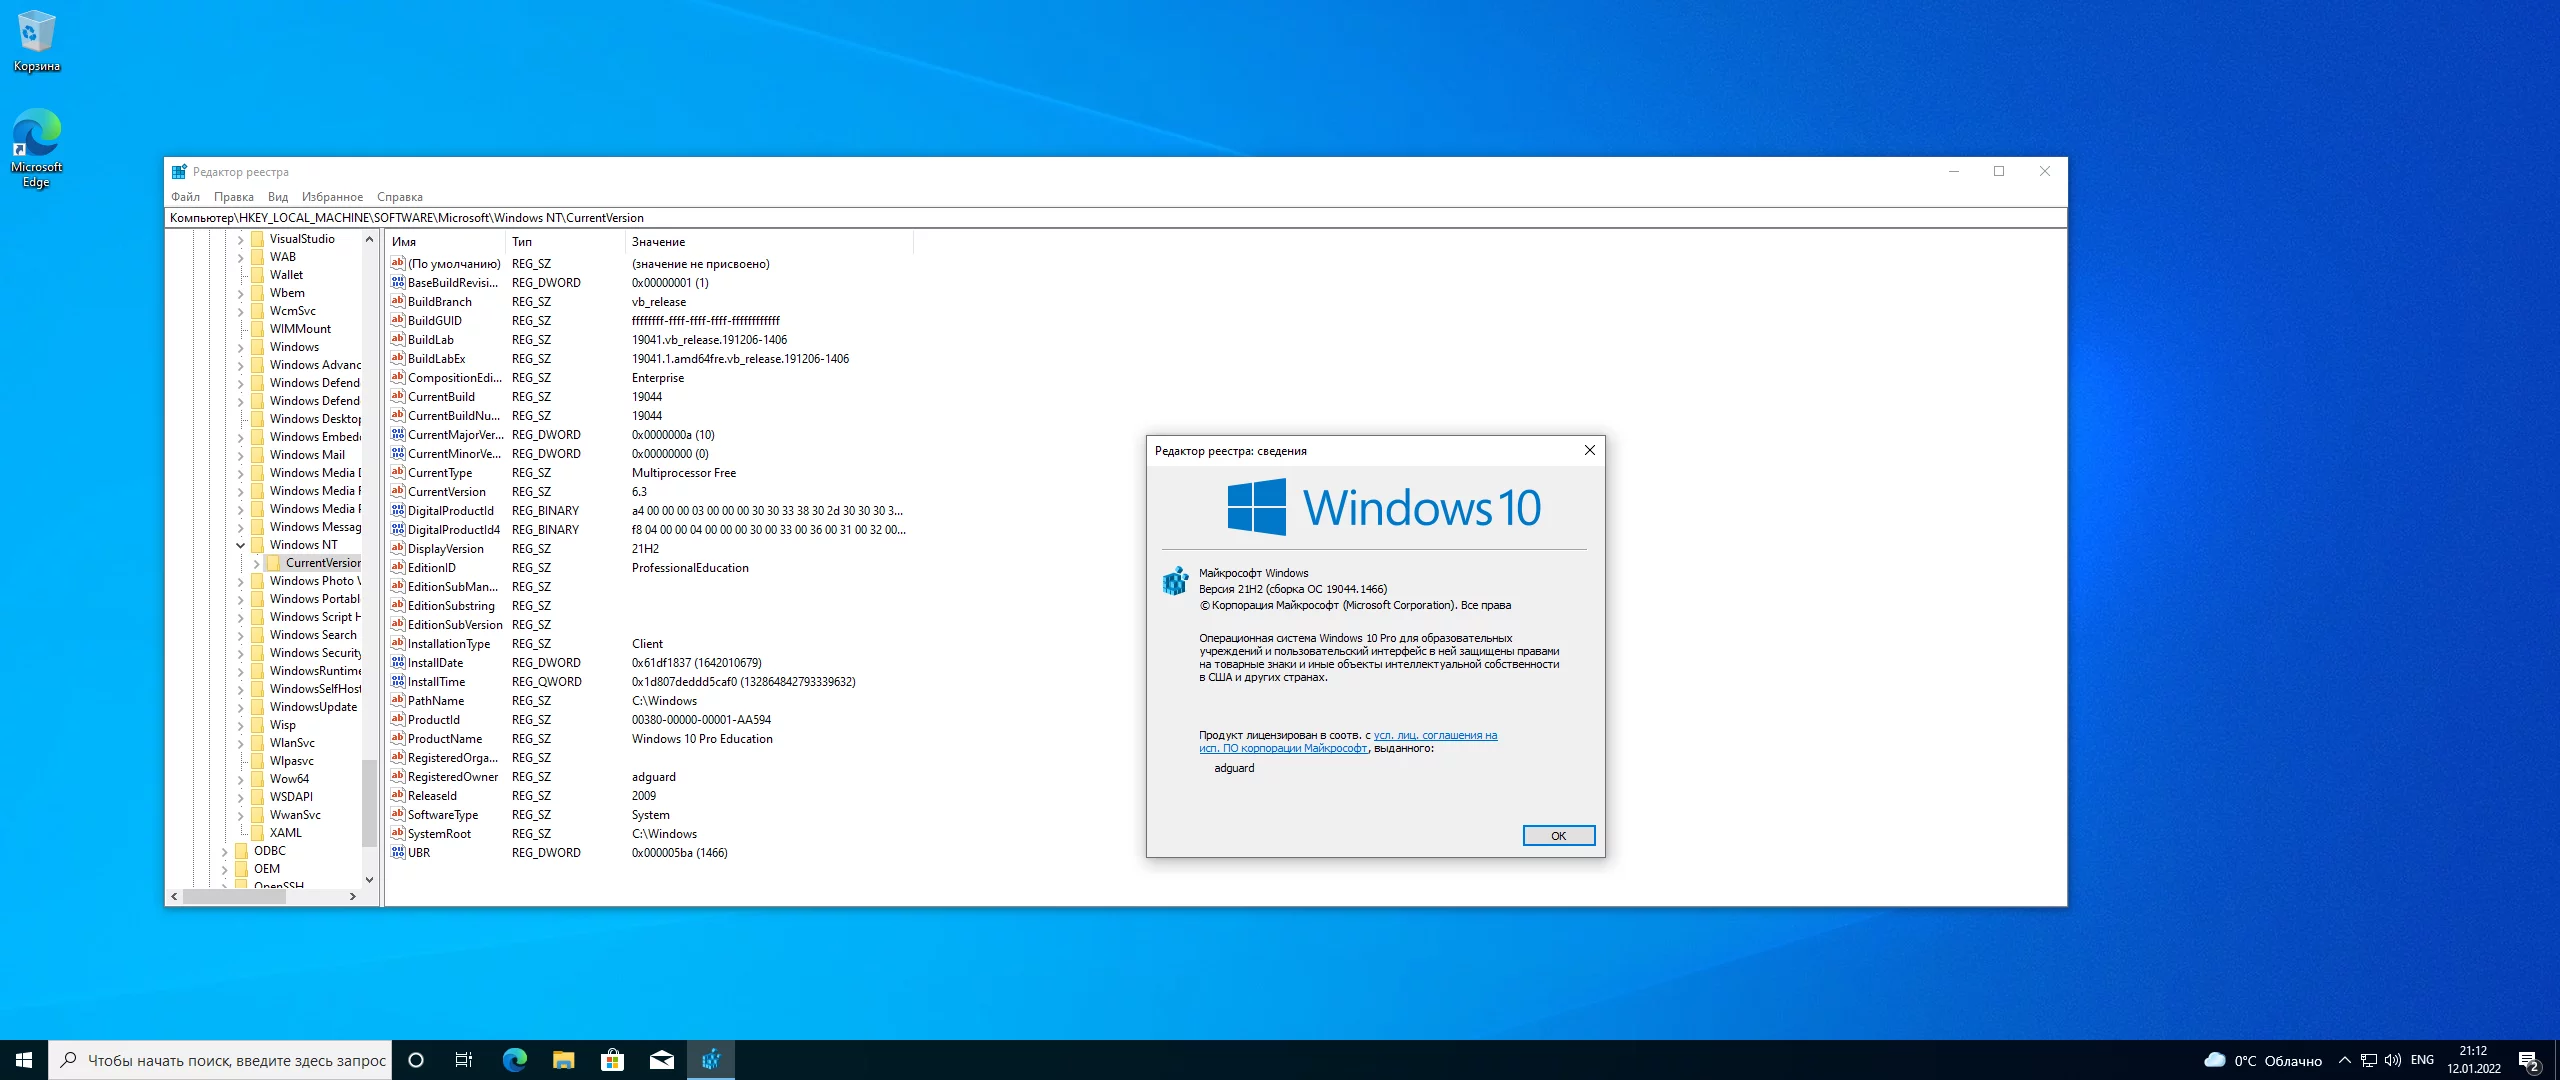Viewport: 2560px width, 1080px height.
Task: Expand the WindowsUpdate key
Action: click(241, 707)
